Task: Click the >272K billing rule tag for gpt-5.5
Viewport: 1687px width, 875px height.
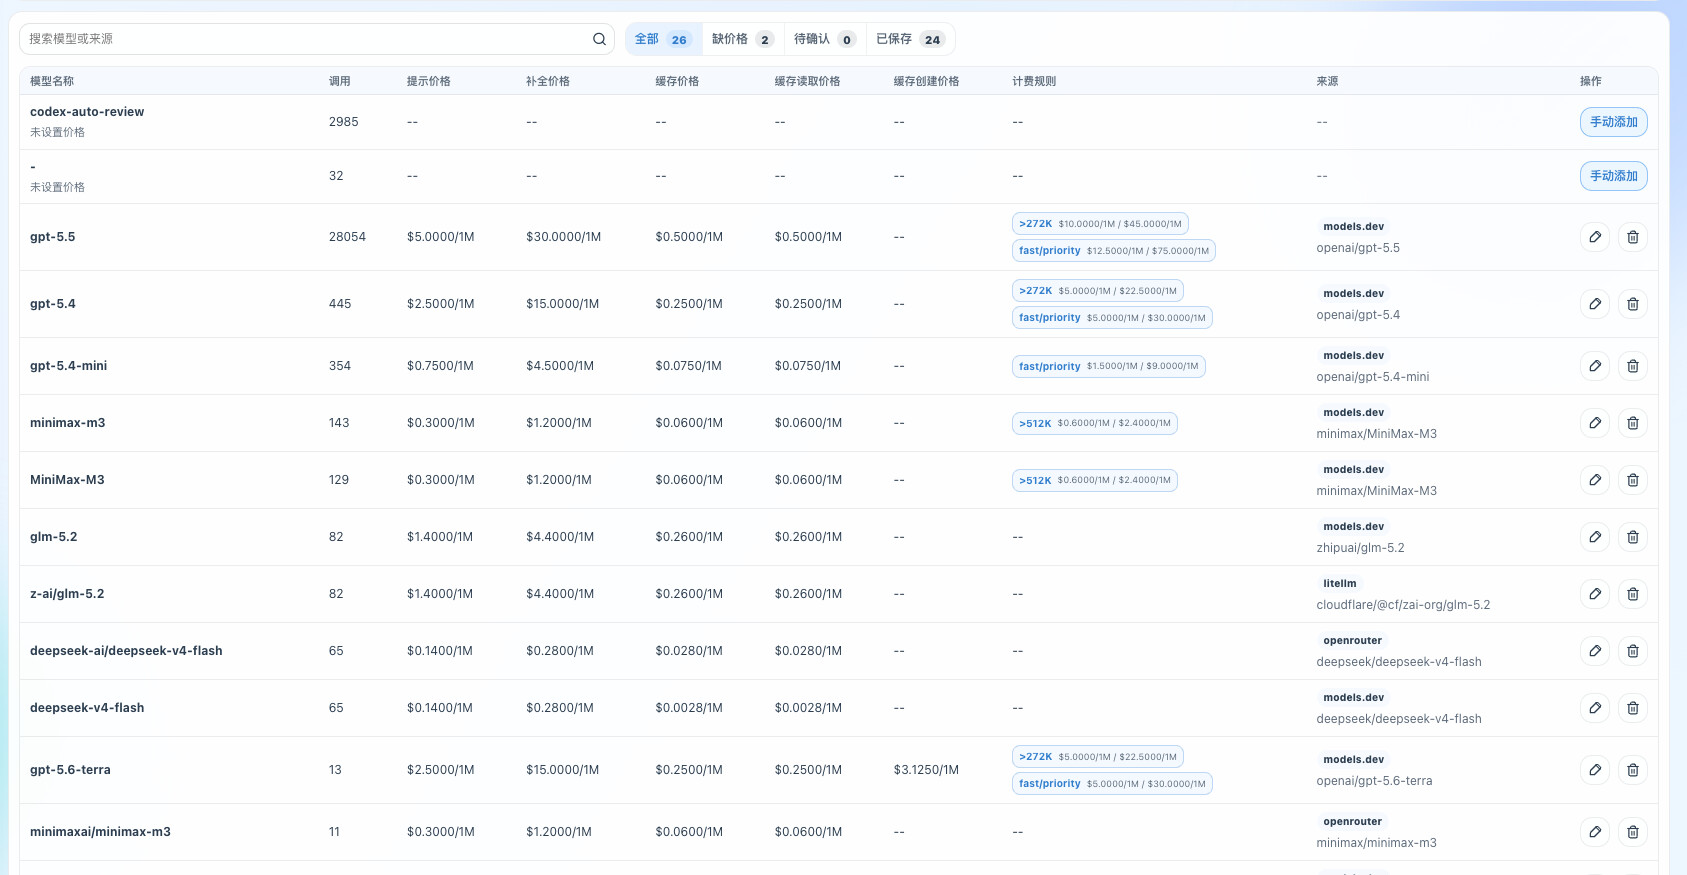Action: pos(1100,224)
